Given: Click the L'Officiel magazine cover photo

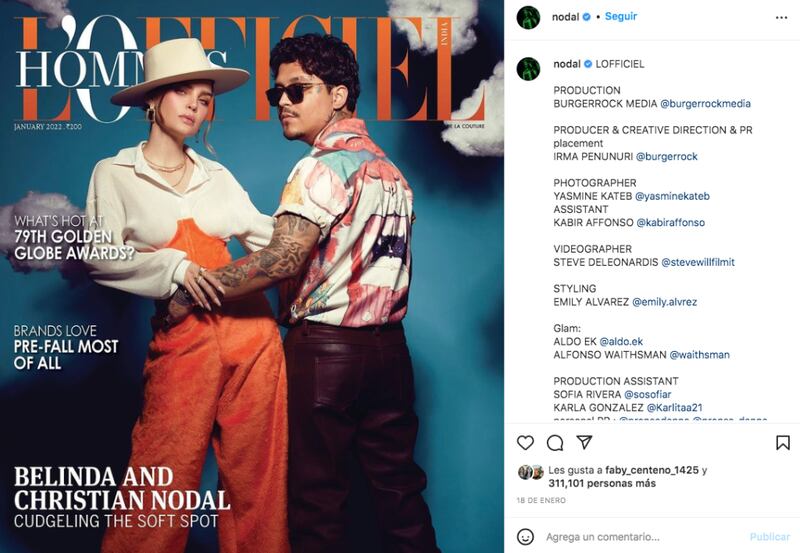Looking at the screenshot, I should [x=252, y=276].
